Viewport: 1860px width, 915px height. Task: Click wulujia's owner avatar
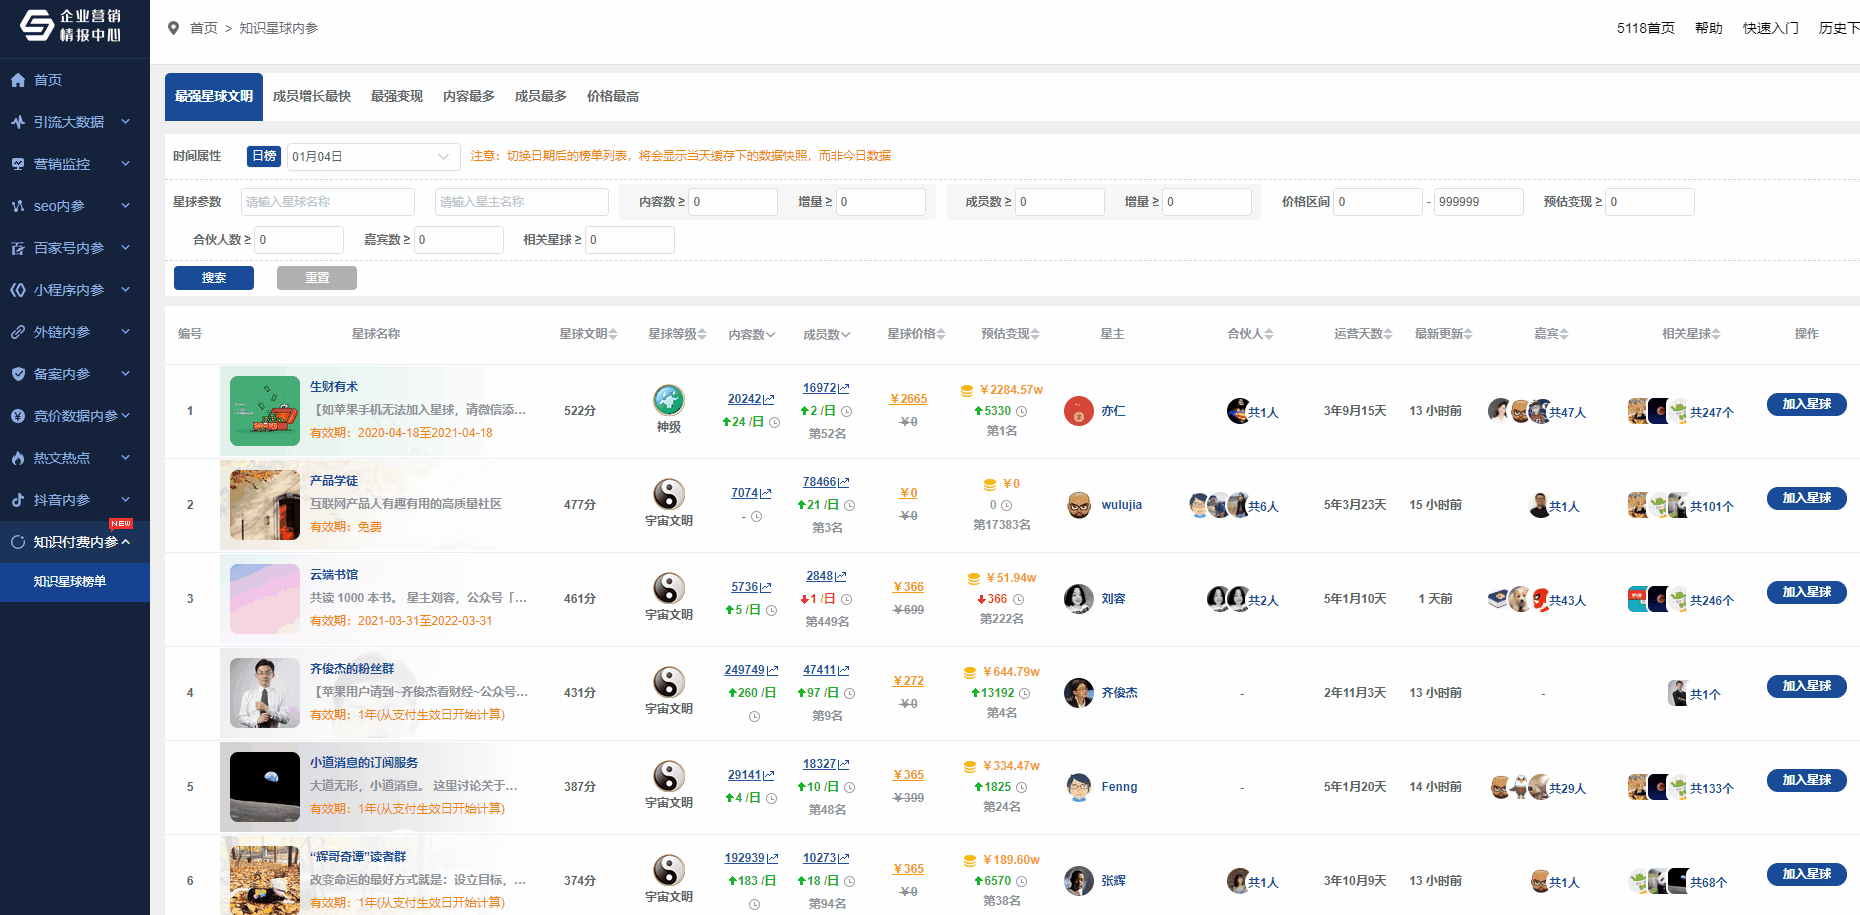click(x=1079, y=505)
